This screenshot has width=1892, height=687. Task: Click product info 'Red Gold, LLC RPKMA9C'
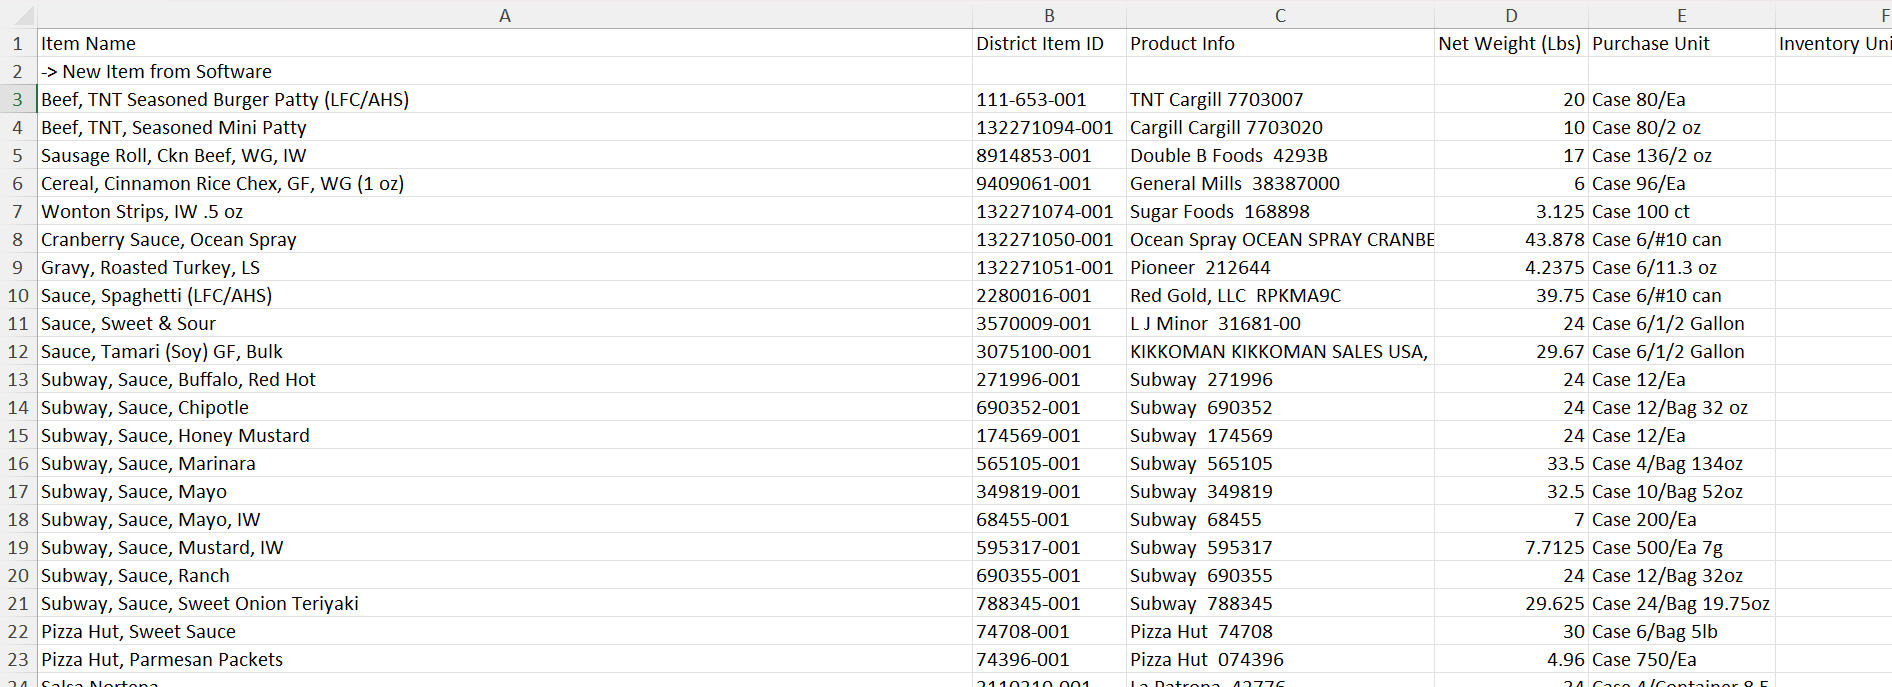click(1280, 295)
